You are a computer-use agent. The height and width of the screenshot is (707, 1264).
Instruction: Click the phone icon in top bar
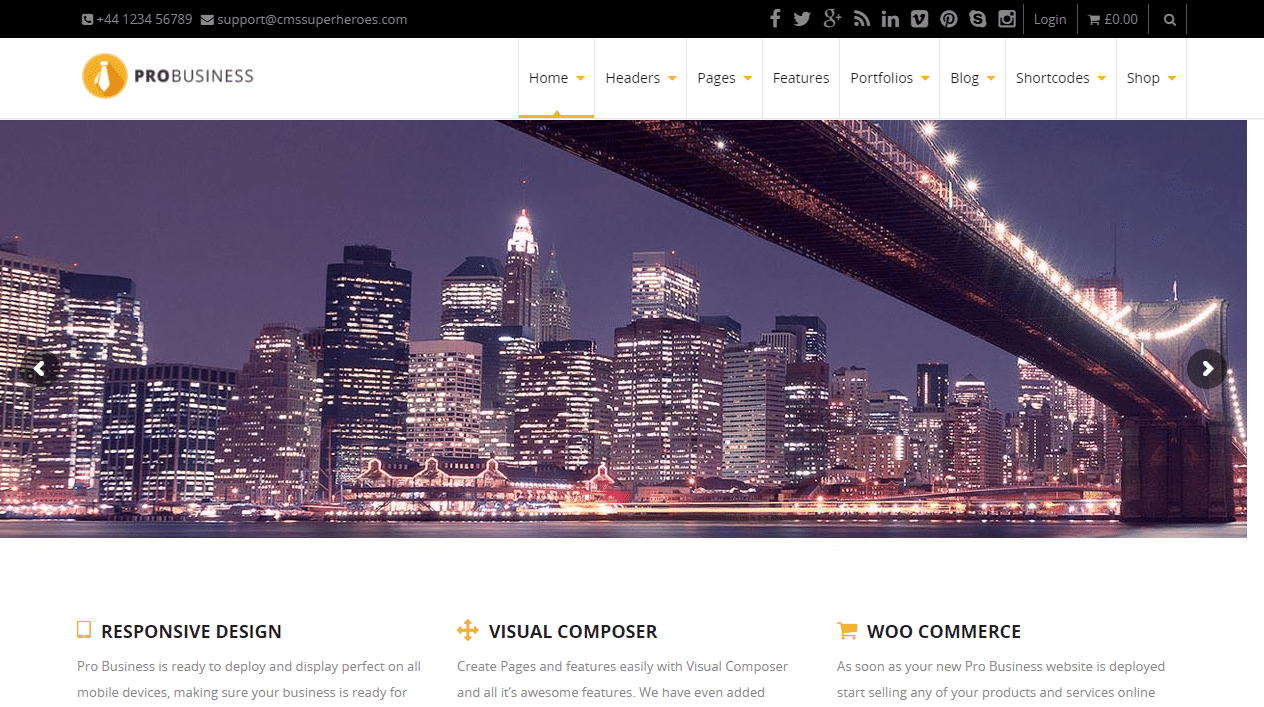coord(87,19)
